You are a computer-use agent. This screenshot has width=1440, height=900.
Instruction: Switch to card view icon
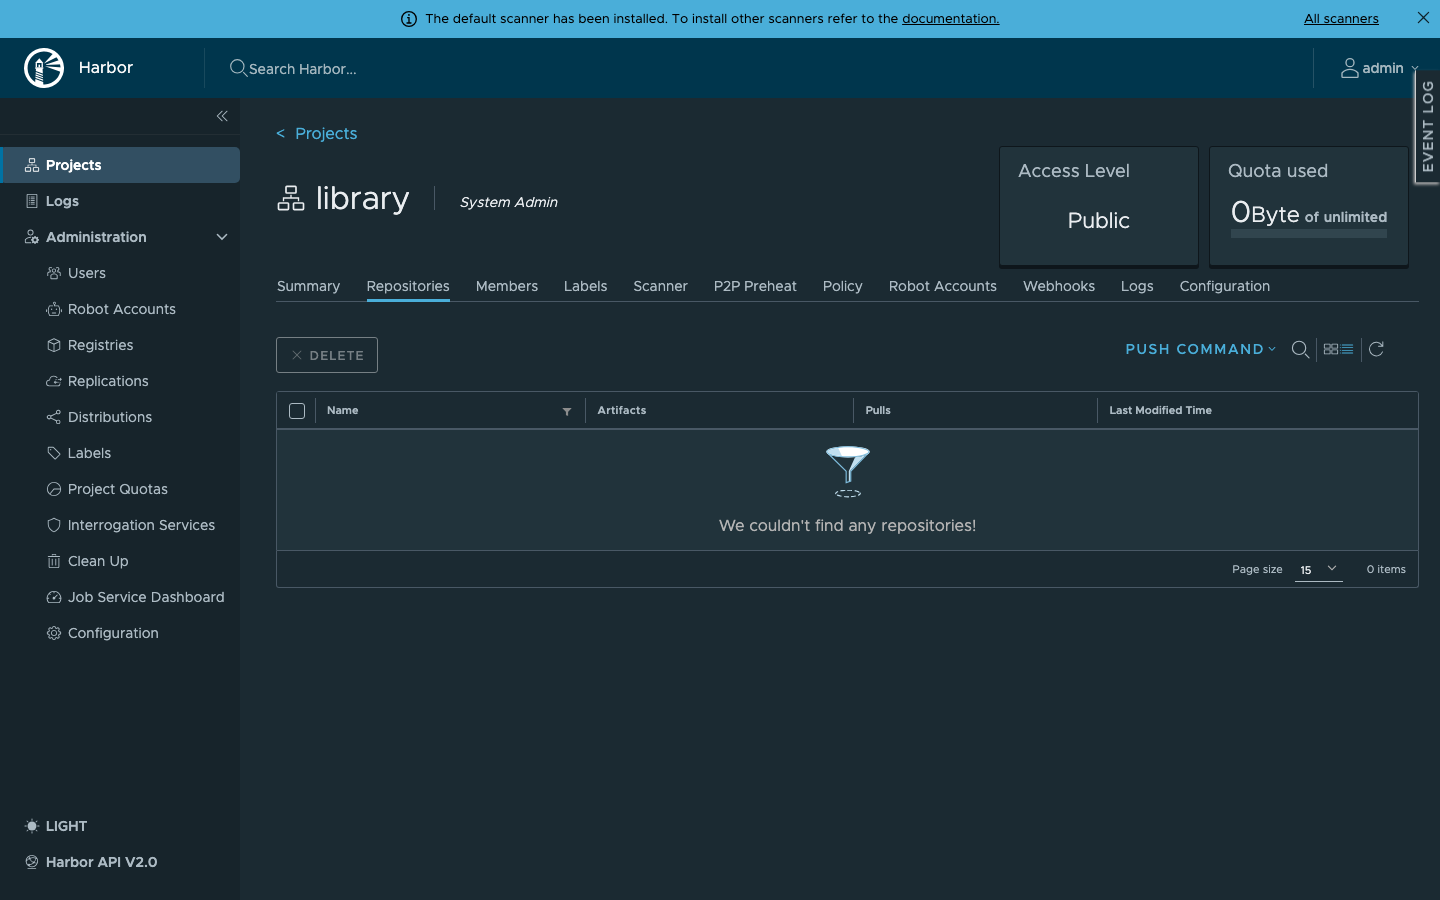click(x=1330, y=349)
